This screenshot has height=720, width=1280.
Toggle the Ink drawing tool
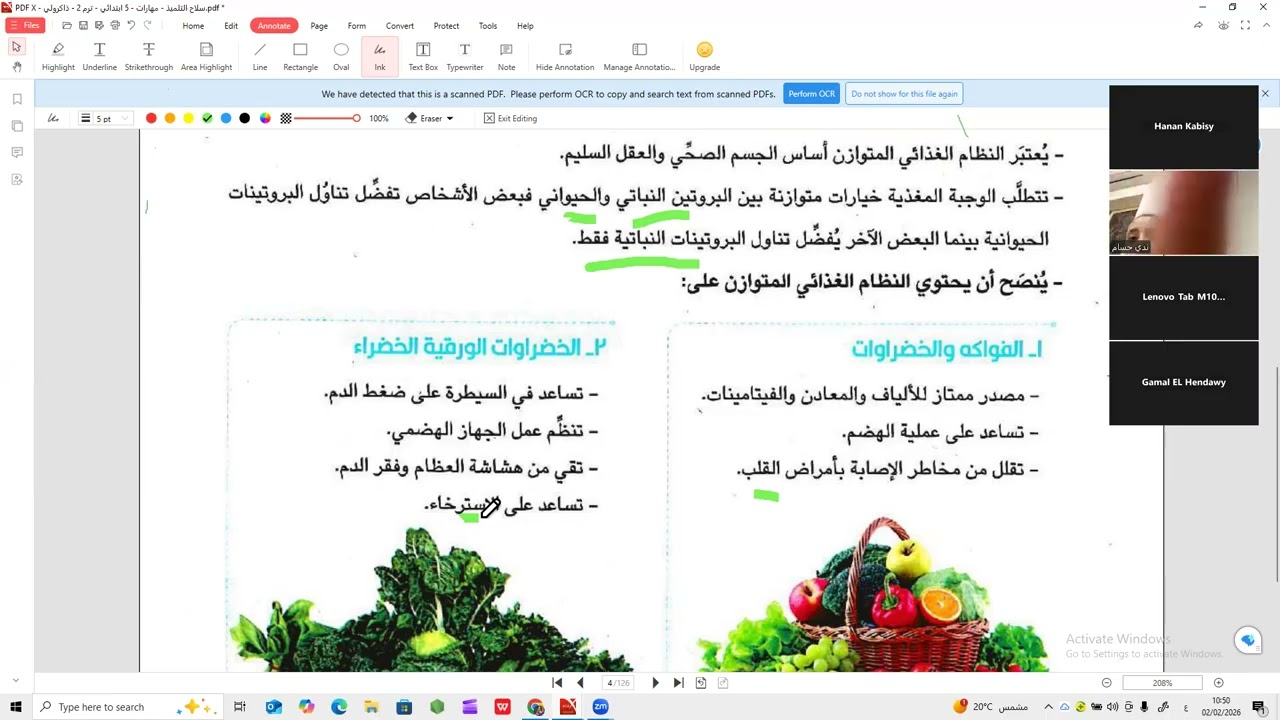[x=380, y=57]
